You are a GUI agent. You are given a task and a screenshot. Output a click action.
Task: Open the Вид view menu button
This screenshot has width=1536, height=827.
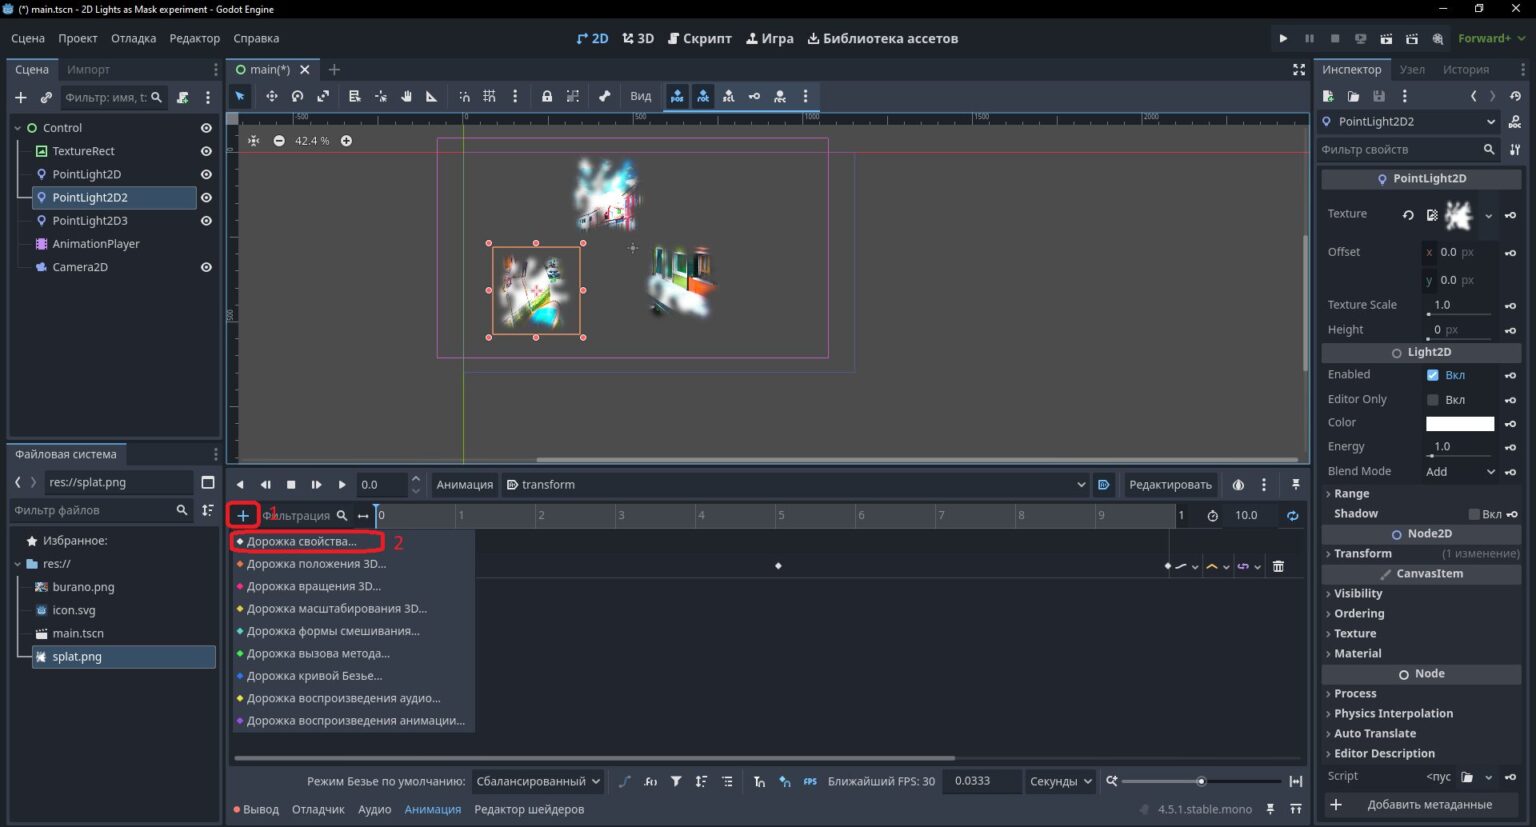640,96
